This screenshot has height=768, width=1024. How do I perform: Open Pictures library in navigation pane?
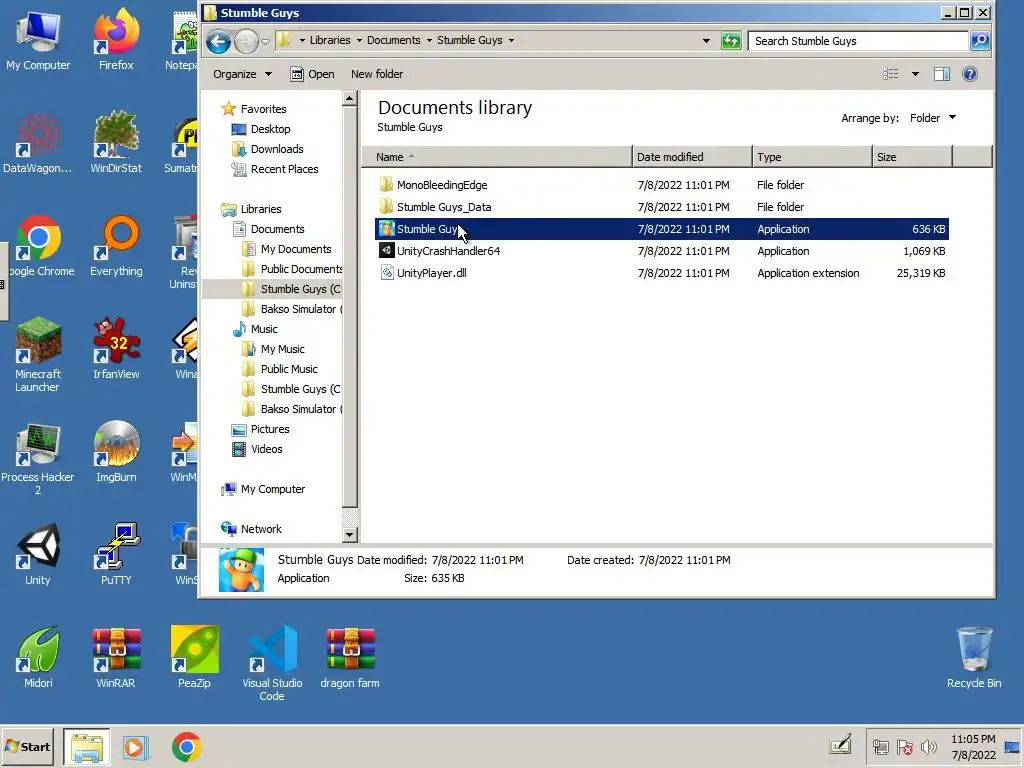(261, 429)
